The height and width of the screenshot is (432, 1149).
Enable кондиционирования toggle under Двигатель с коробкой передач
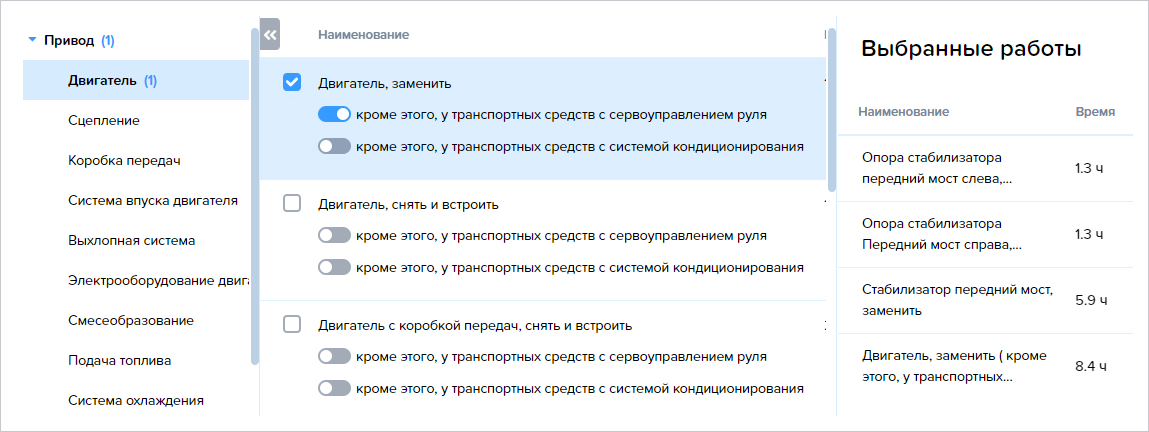tap(334, 388)
